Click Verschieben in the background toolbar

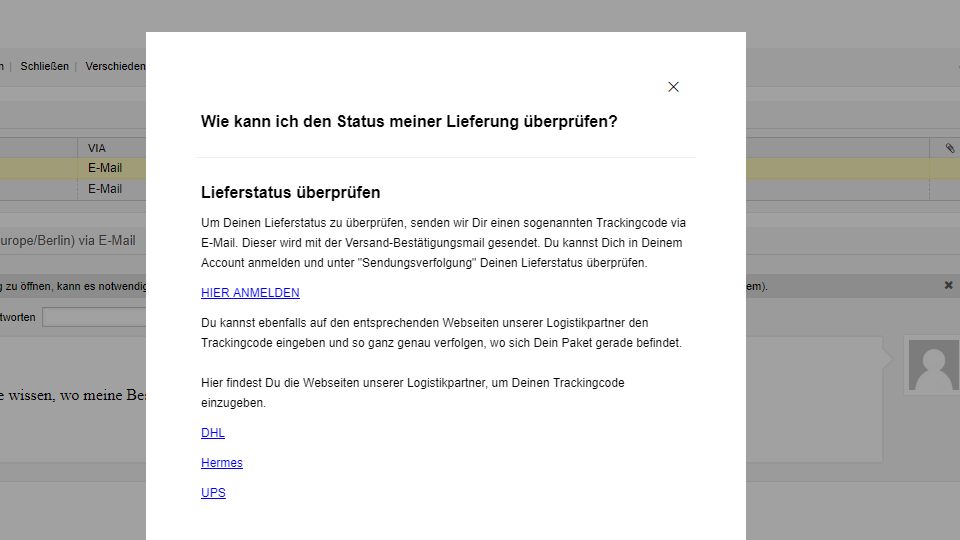click(x=115, y=66)
